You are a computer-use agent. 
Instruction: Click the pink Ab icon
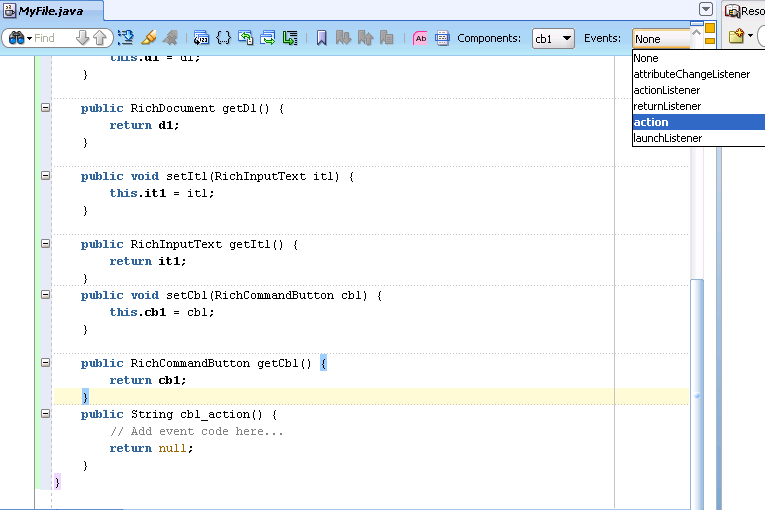click(420, 38)
